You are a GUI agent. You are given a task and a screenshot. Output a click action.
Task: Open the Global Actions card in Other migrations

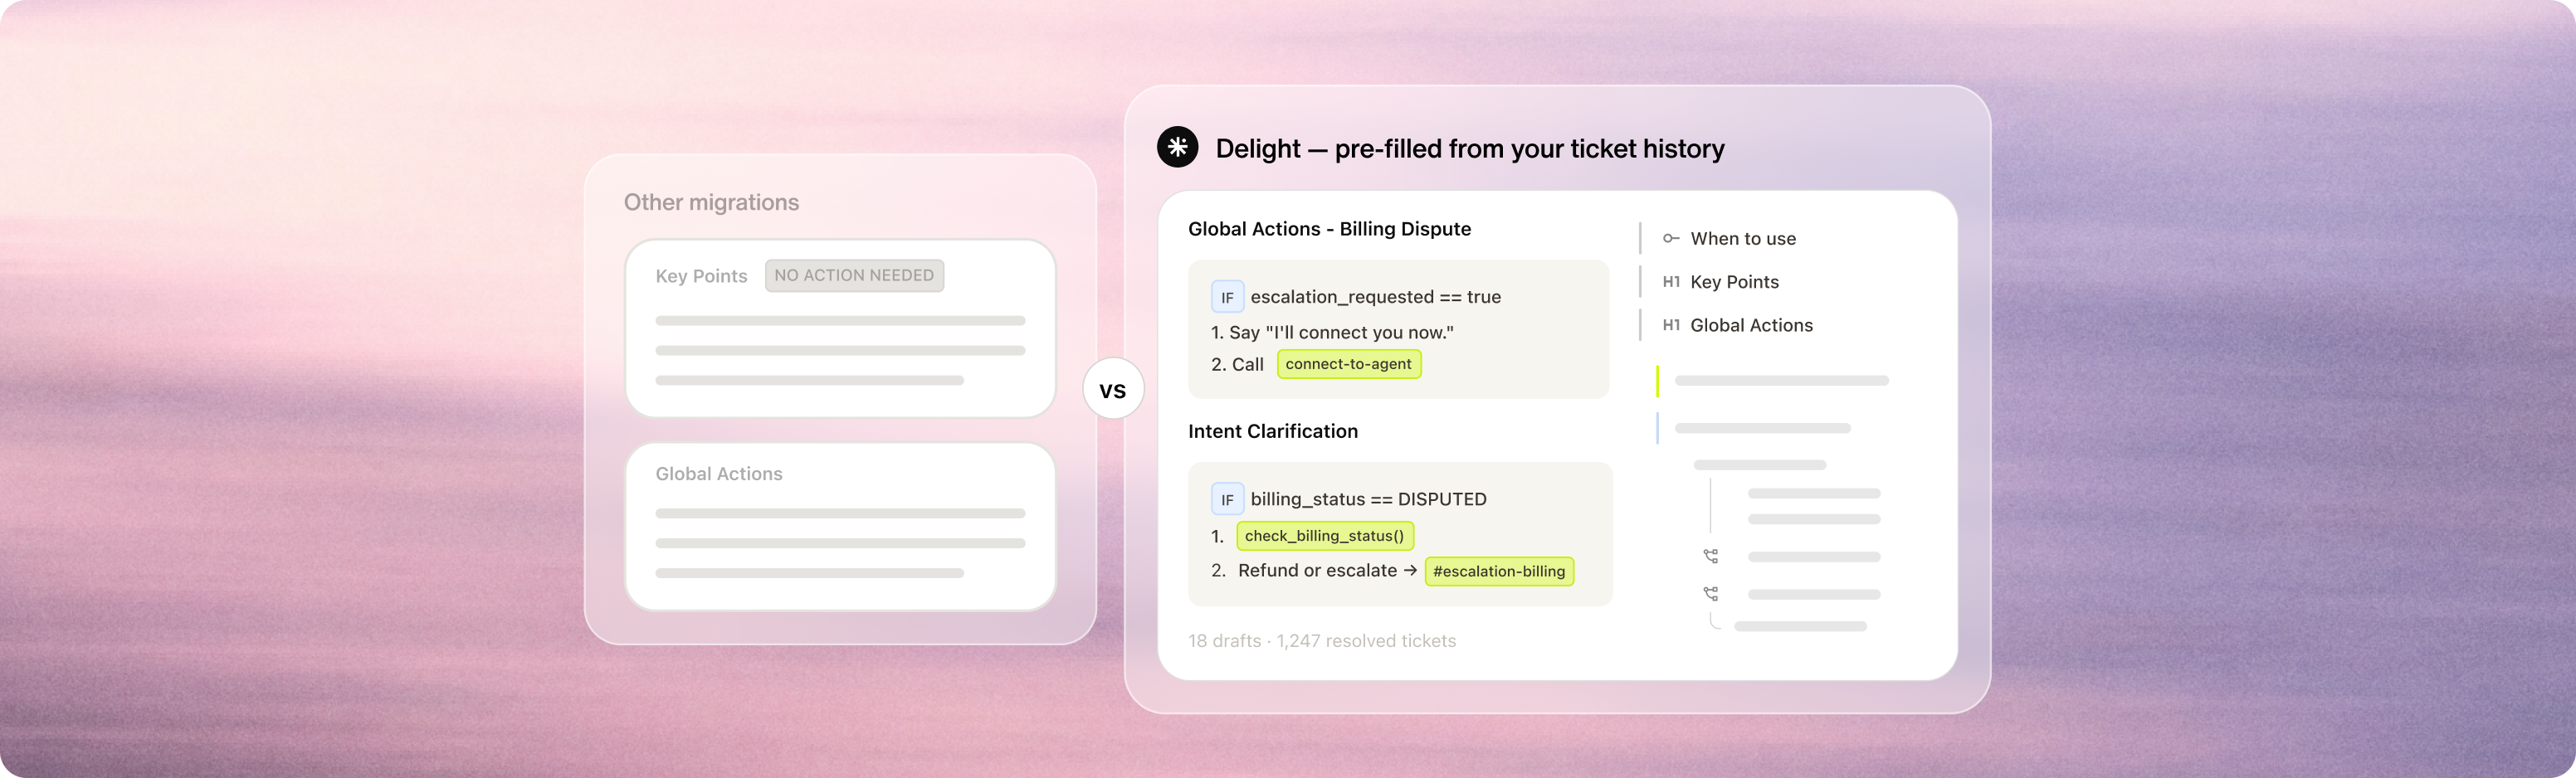coord(840,526)
